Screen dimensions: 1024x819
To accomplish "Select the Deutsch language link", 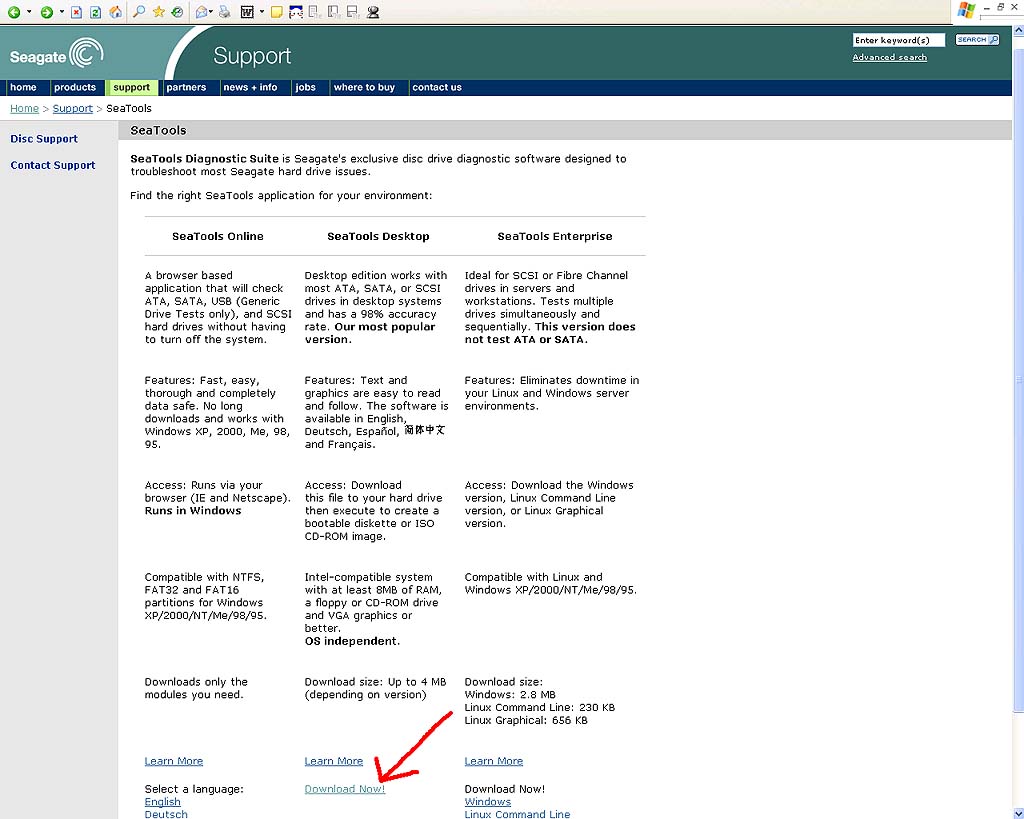I will coord(166,814).
